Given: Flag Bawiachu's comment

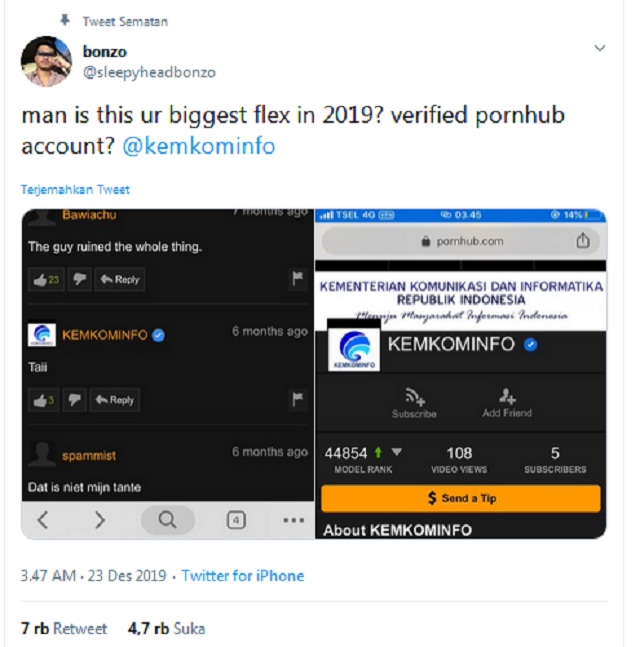Looking at the screenshot, I should (x=298, y=279).
